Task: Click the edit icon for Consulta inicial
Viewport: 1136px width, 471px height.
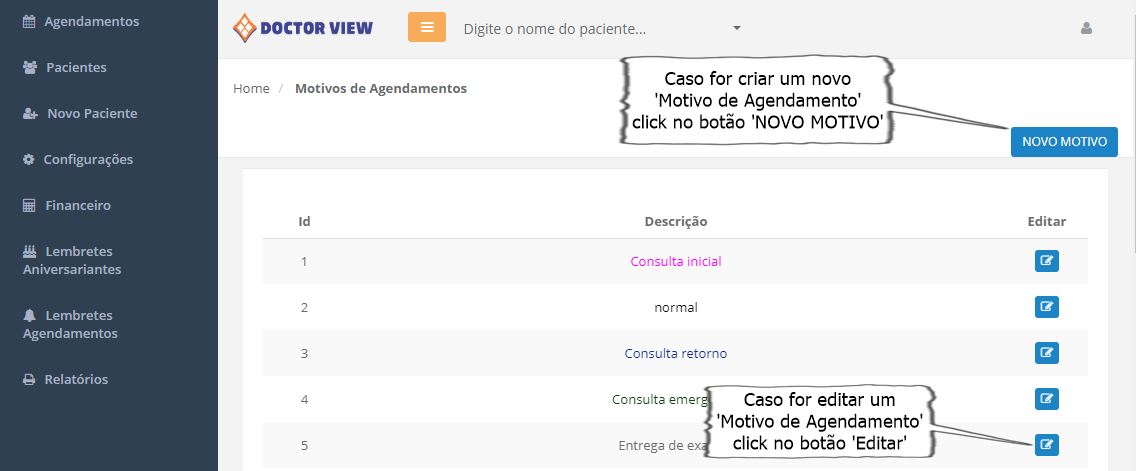Action: (x=1046, y=261)
